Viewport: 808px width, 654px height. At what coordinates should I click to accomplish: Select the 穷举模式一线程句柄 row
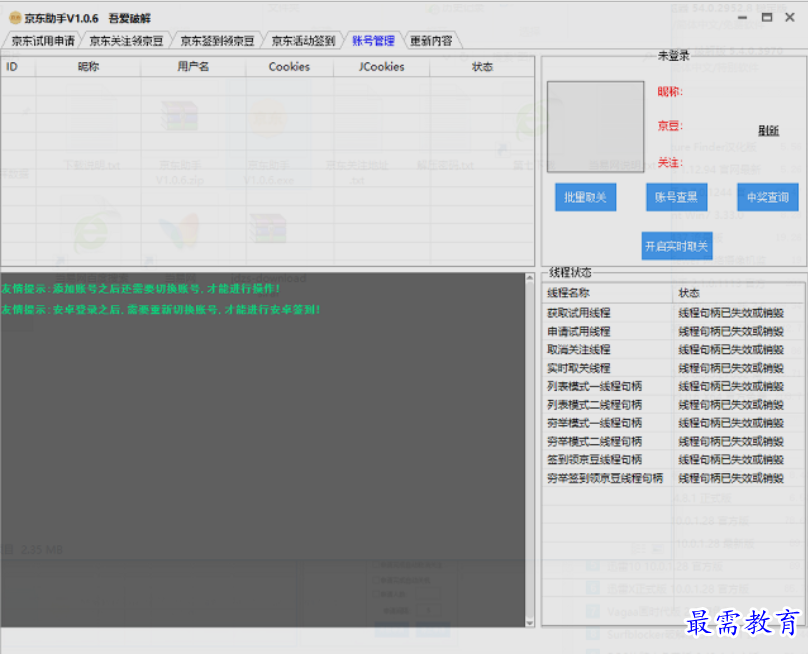click(x=673, y=423)
